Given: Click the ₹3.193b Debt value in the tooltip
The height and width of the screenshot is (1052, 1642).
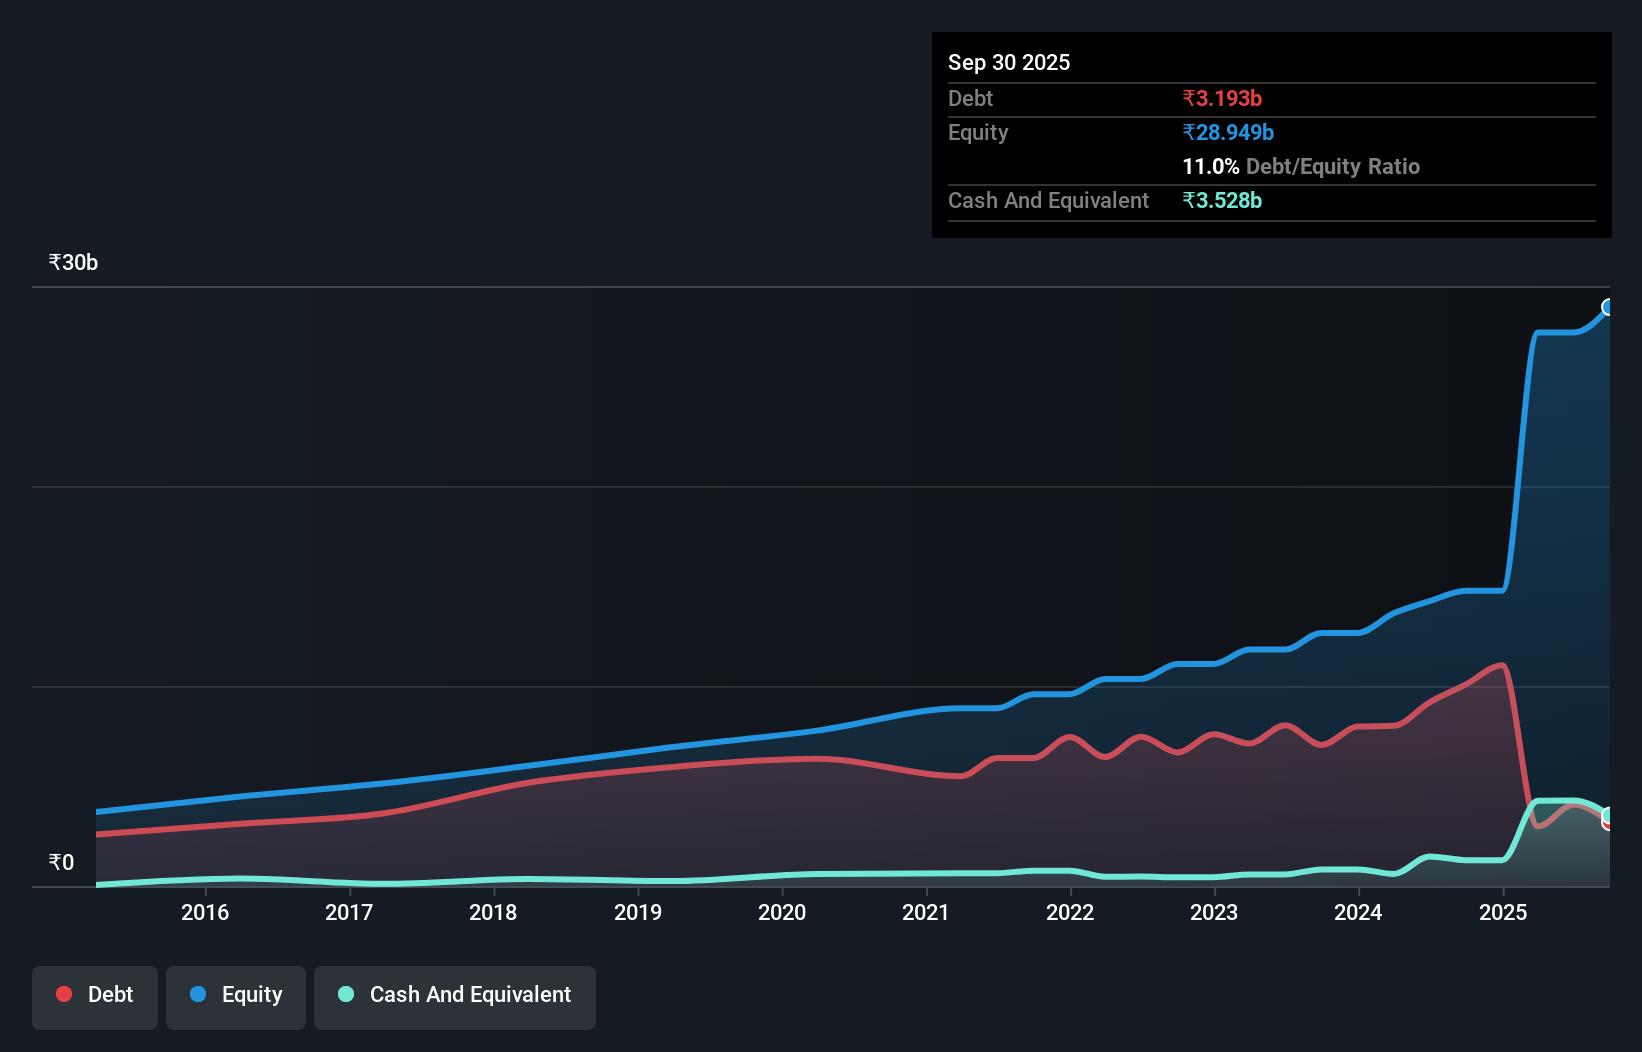Looking at the screenshot, I should (x=1222, y=98).
